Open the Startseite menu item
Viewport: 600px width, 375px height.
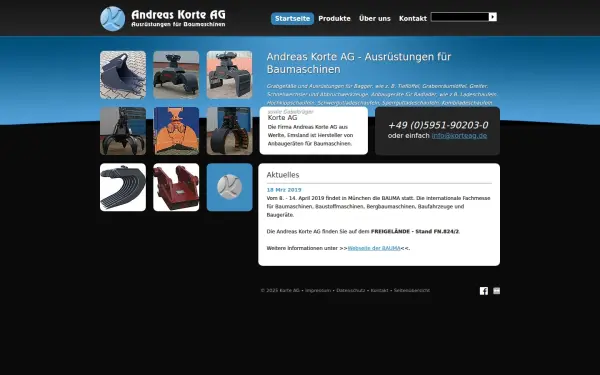tap(292, 18)
